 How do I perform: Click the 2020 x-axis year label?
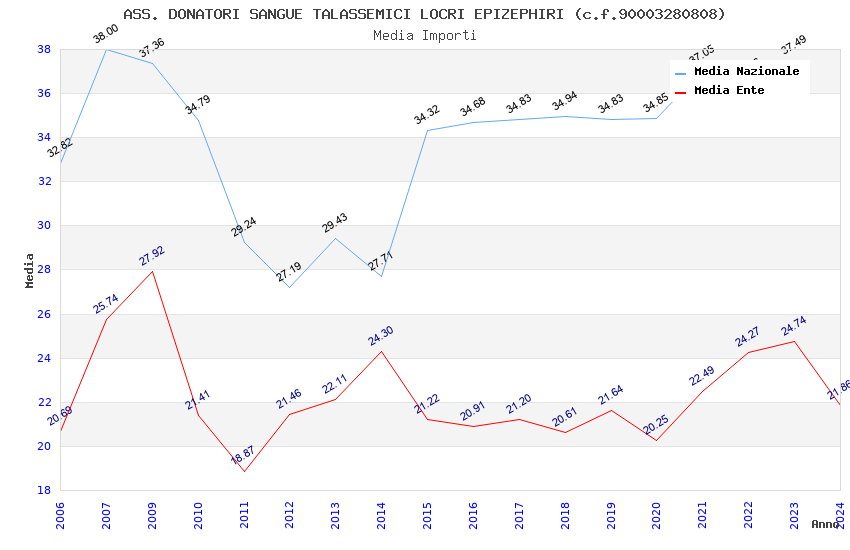pos(656,515)
